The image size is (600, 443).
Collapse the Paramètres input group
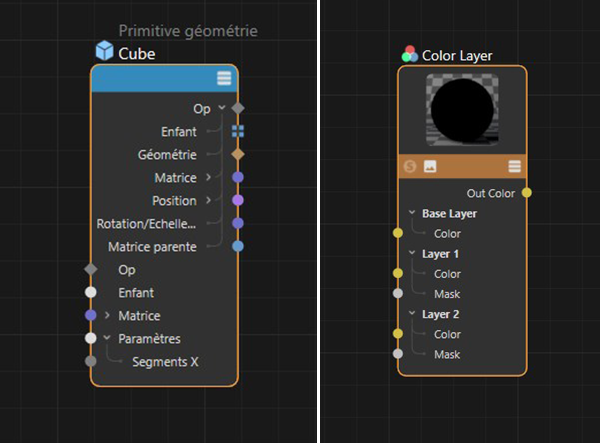pyautogui.click(x=107, y=338)
